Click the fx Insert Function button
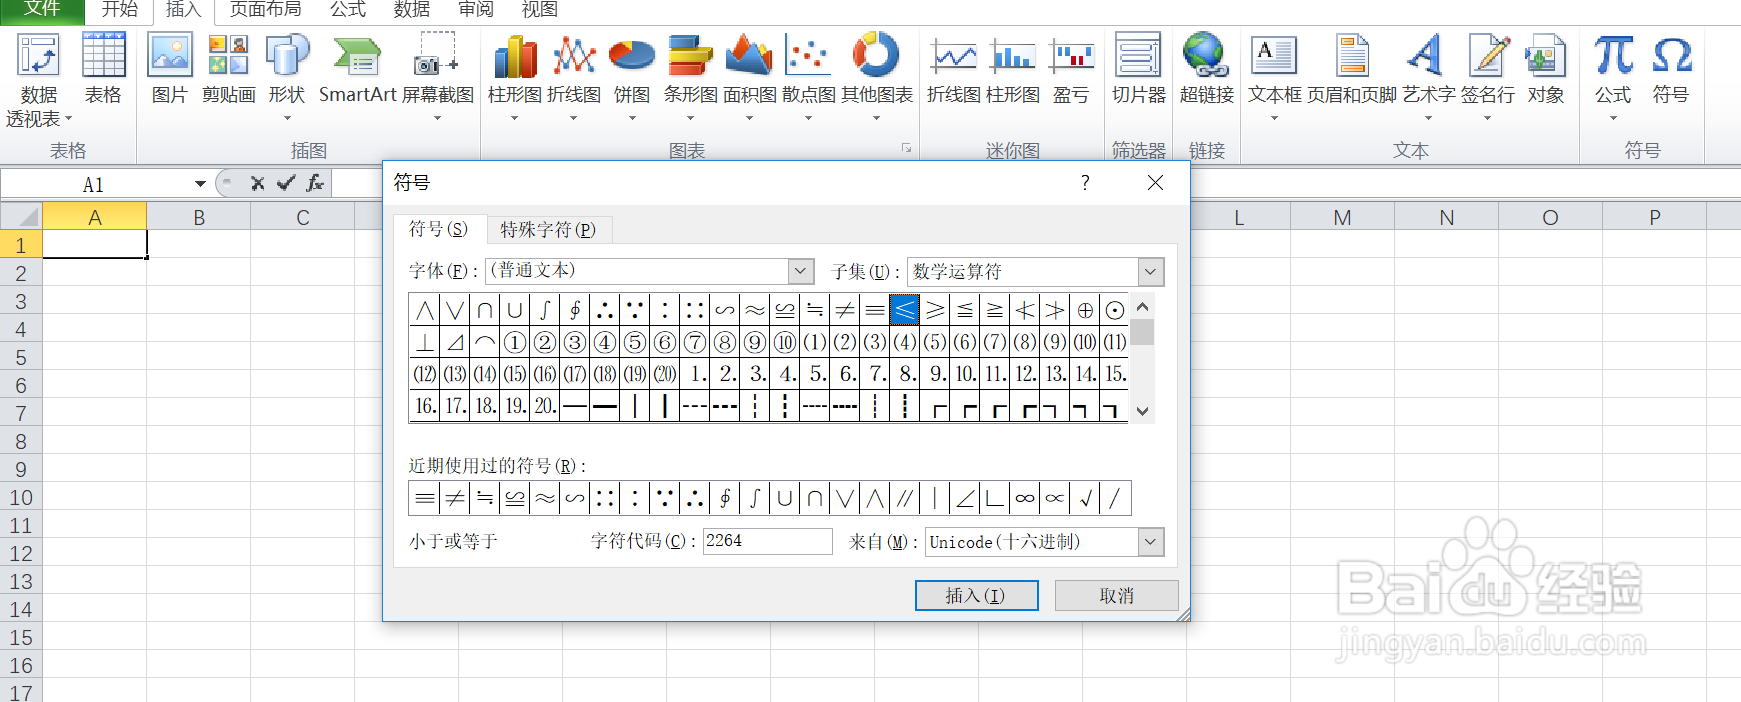Viewport: 1741px width, 702px height. pyautogui.click(x=315, y=183)
